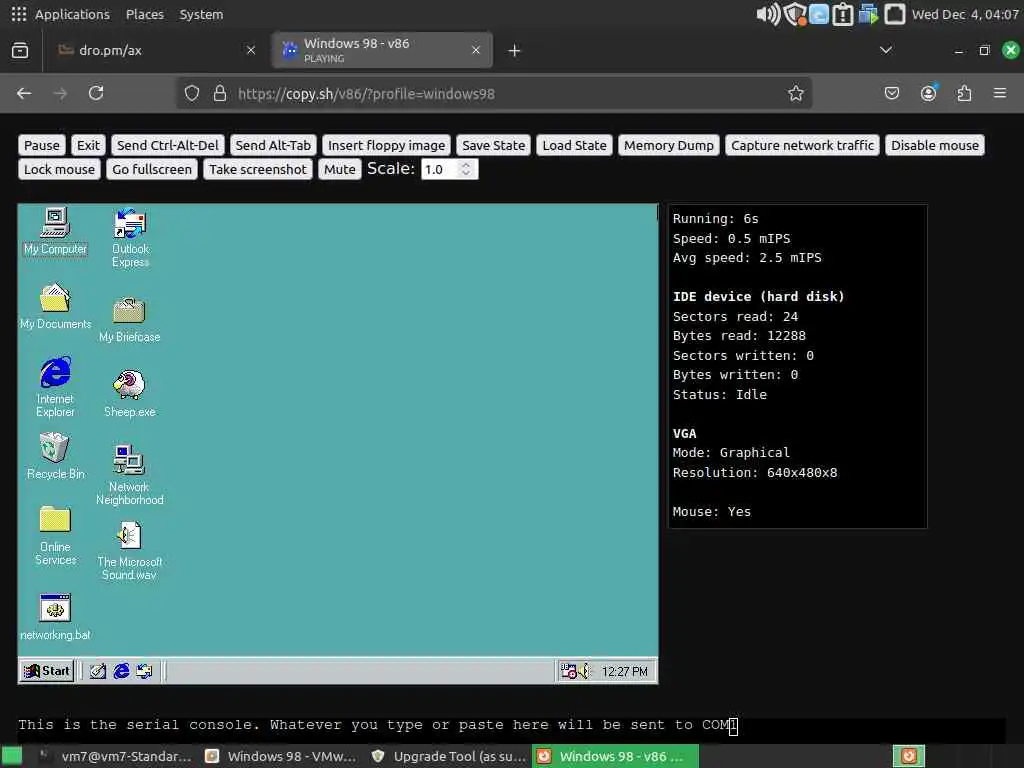Send Ctrl-Alt-Del to the emulator
This screenshot has height=768, width=1024.
tap(168, 145)
